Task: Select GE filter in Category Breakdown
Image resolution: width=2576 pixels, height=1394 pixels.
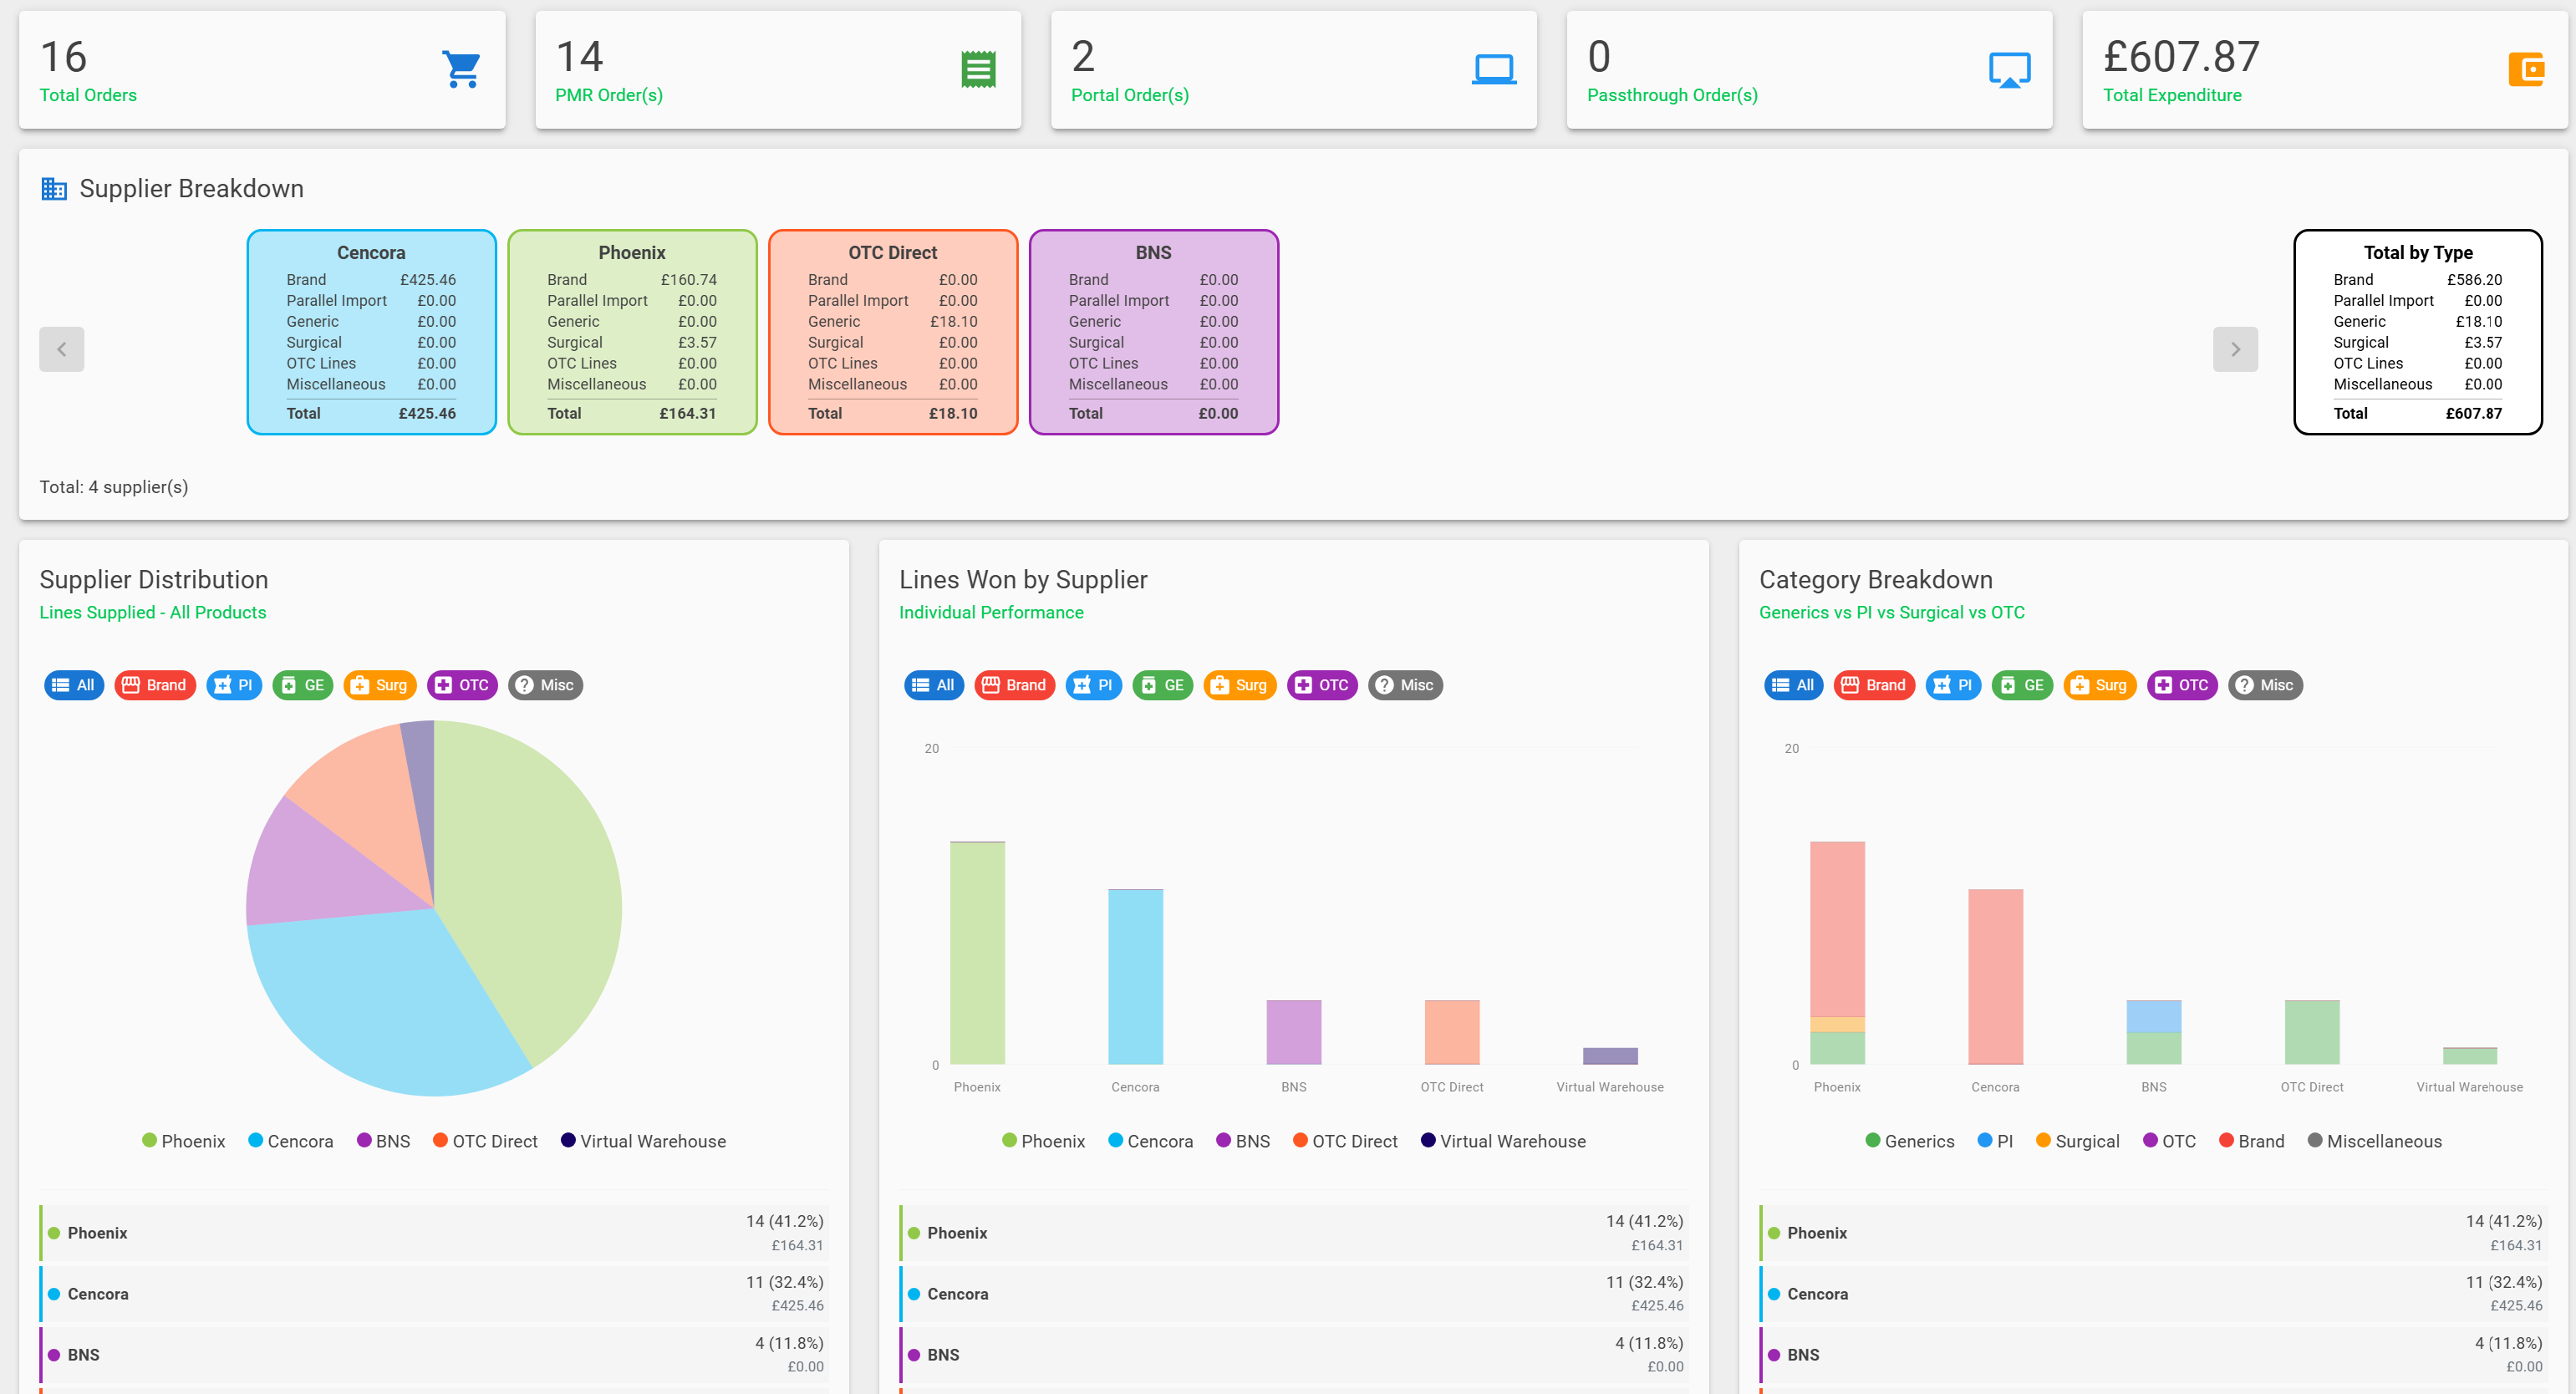Action: (2023, 685)
